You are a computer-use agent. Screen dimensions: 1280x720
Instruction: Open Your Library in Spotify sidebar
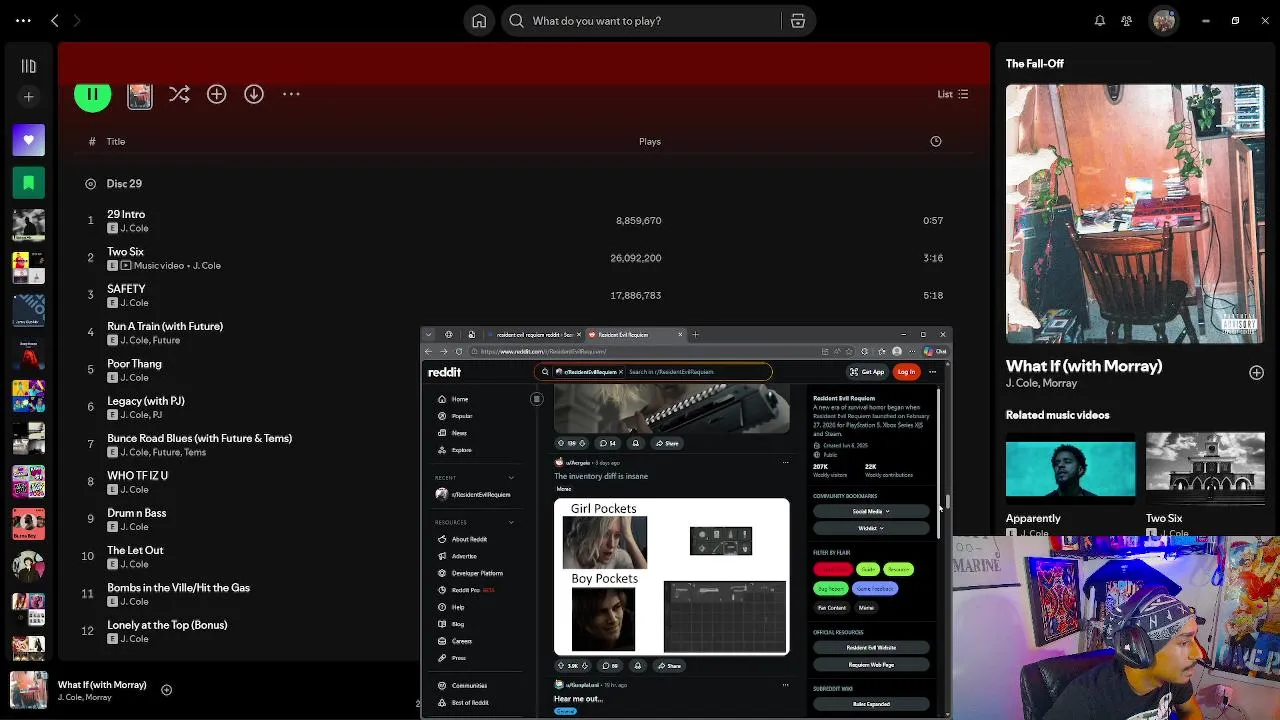tap(28, 66)
